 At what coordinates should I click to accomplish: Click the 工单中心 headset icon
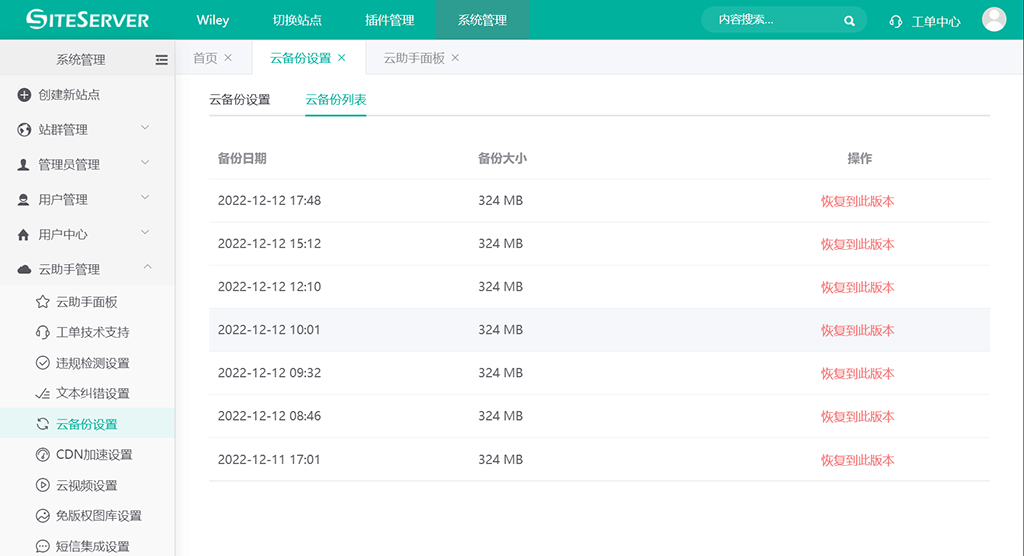pos(896,21)
